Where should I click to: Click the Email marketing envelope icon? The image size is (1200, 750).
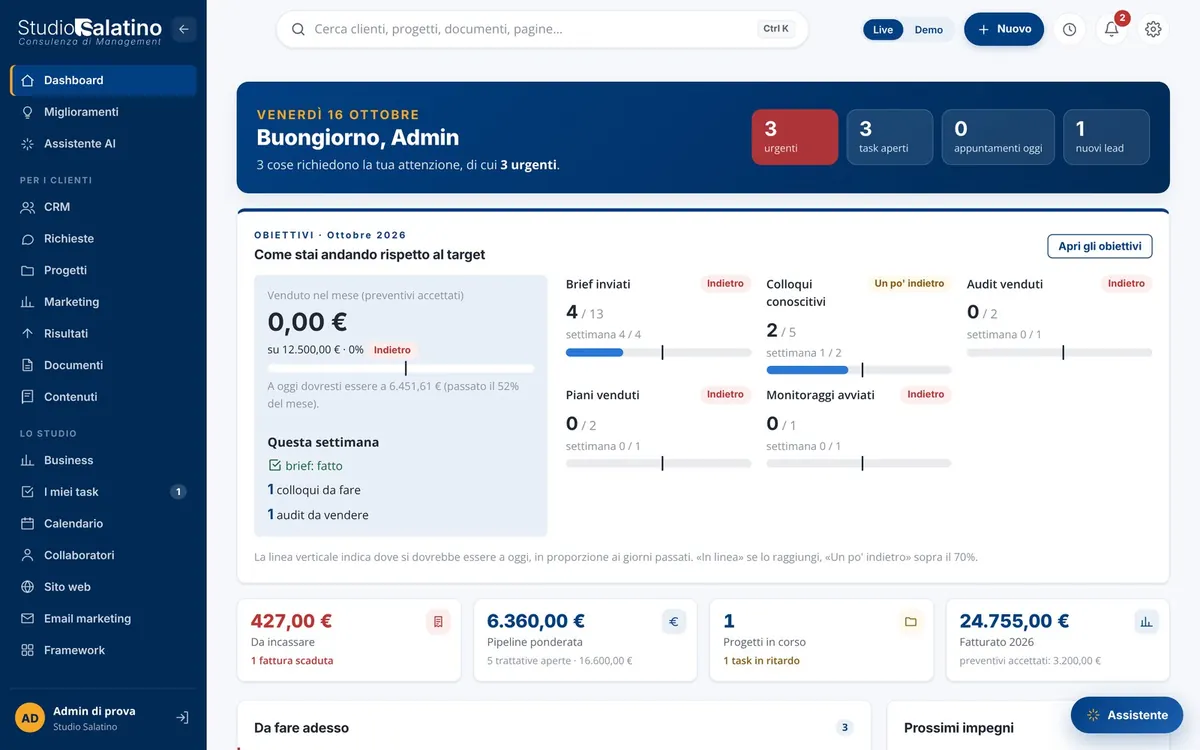click(x=27, y=619)
